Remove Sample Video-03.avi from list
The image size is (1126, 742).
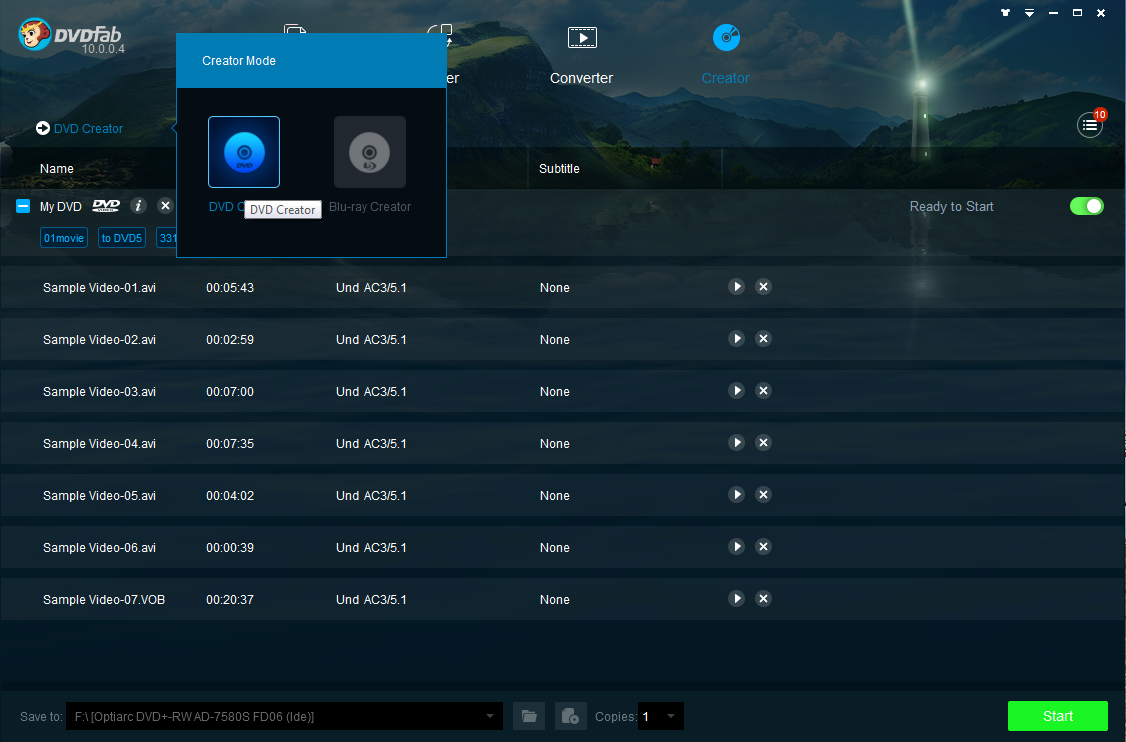click(763, 391)
